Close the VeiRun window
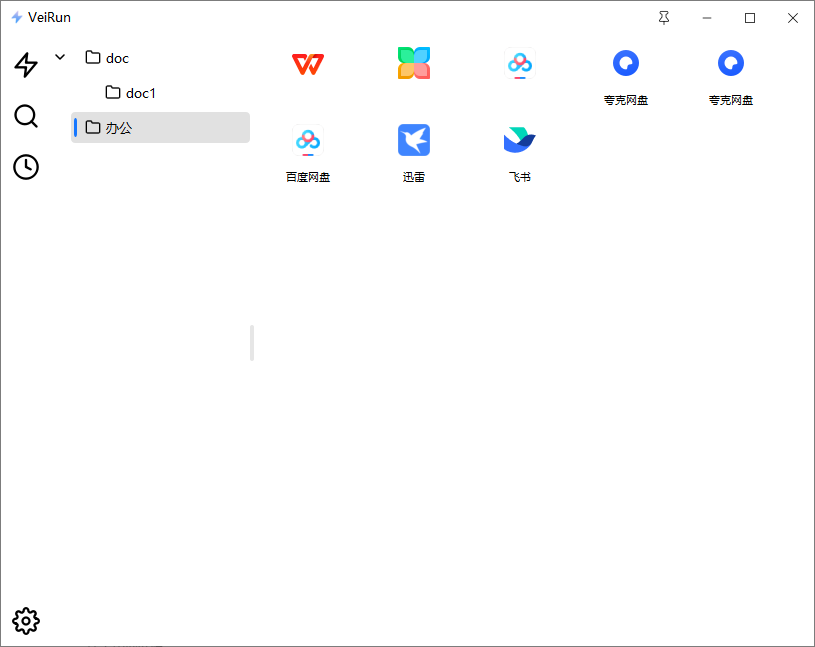The width and height of the screenshot is (815, 647). (793, 18)
